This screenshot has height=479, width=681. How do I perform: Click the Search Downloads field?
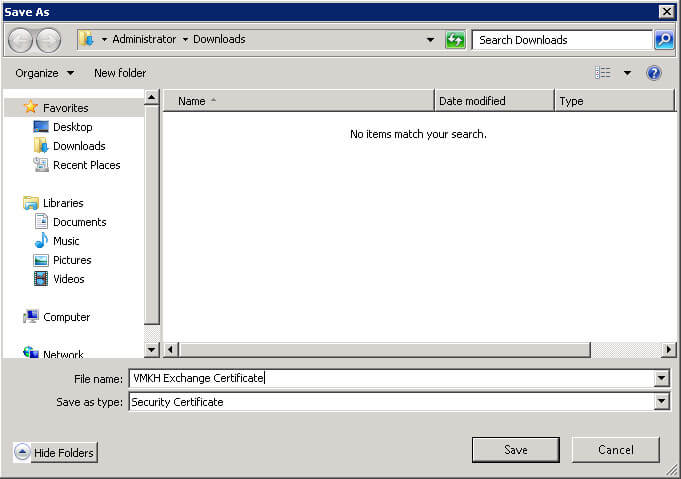pyautogui.click(x=562, y=40)
